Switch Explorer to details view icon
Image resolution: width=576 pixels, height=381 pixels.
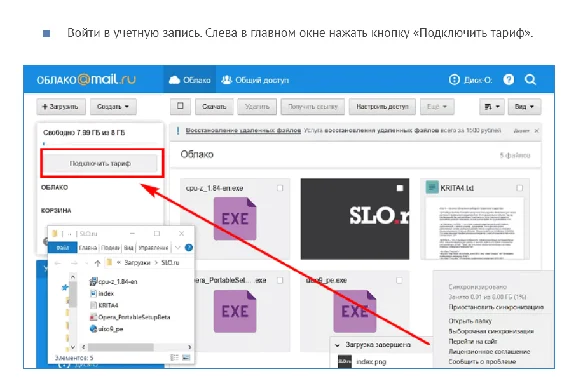click(174, 357)
